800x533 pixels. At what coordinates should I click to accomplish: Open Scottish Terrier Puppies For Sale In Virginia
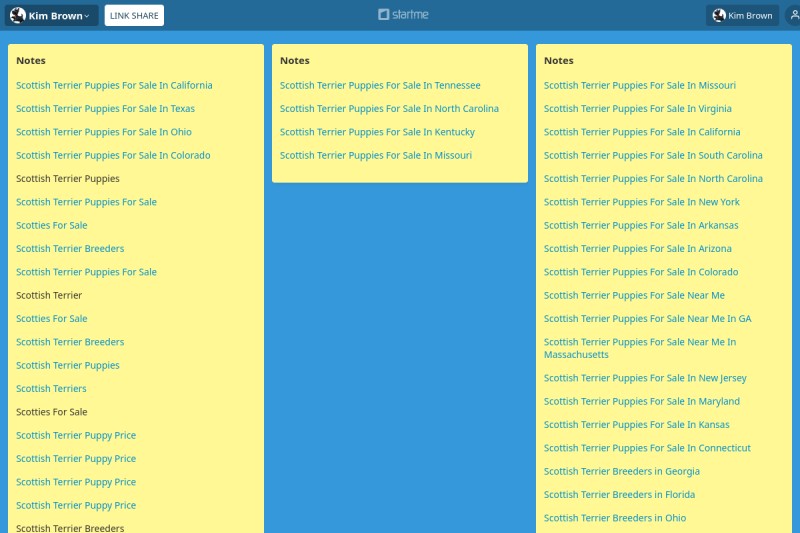pos(637,109)
